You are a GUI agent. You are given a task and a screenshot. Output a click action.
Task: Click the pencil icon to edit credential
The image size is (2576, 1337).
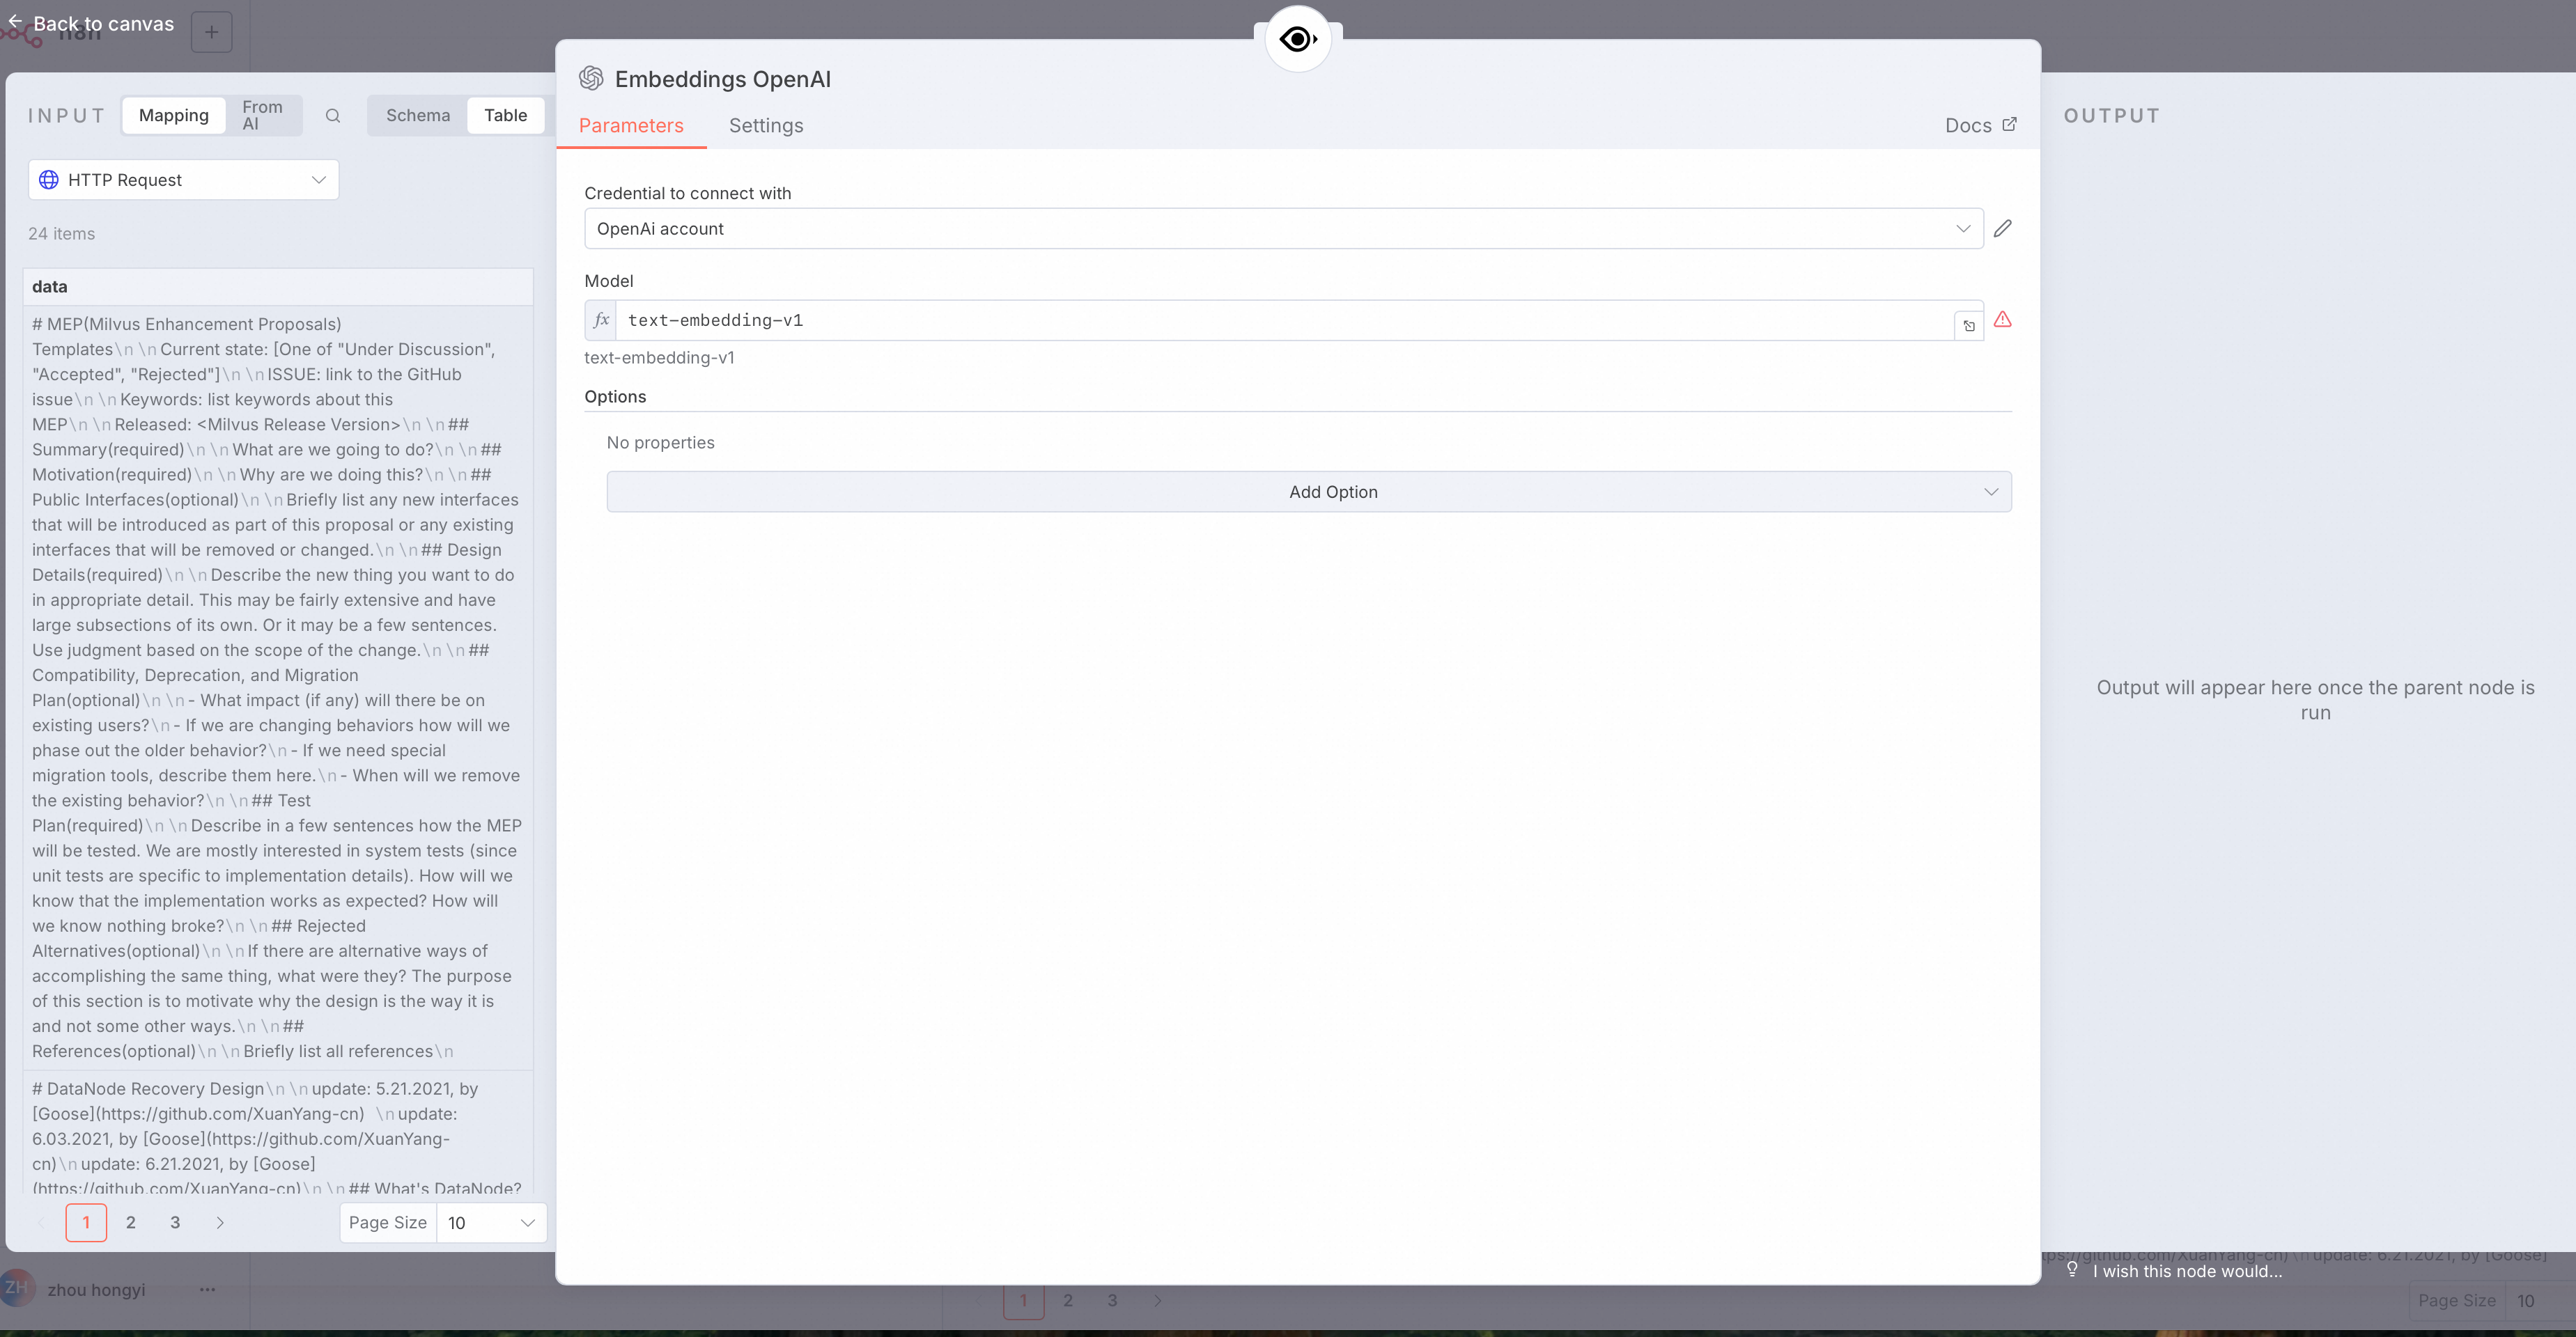[2002, 229]
